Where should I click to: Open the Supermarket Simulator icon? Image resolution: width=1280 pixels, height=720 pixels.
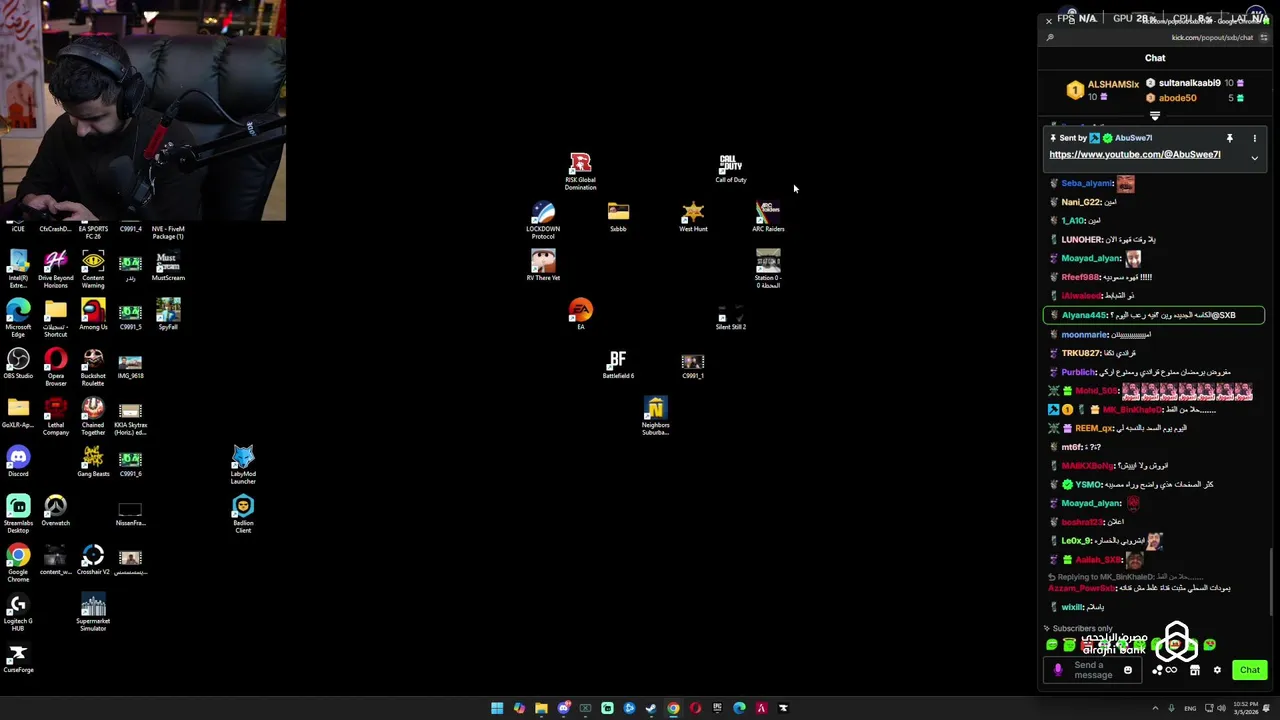(x=93, y=612)
